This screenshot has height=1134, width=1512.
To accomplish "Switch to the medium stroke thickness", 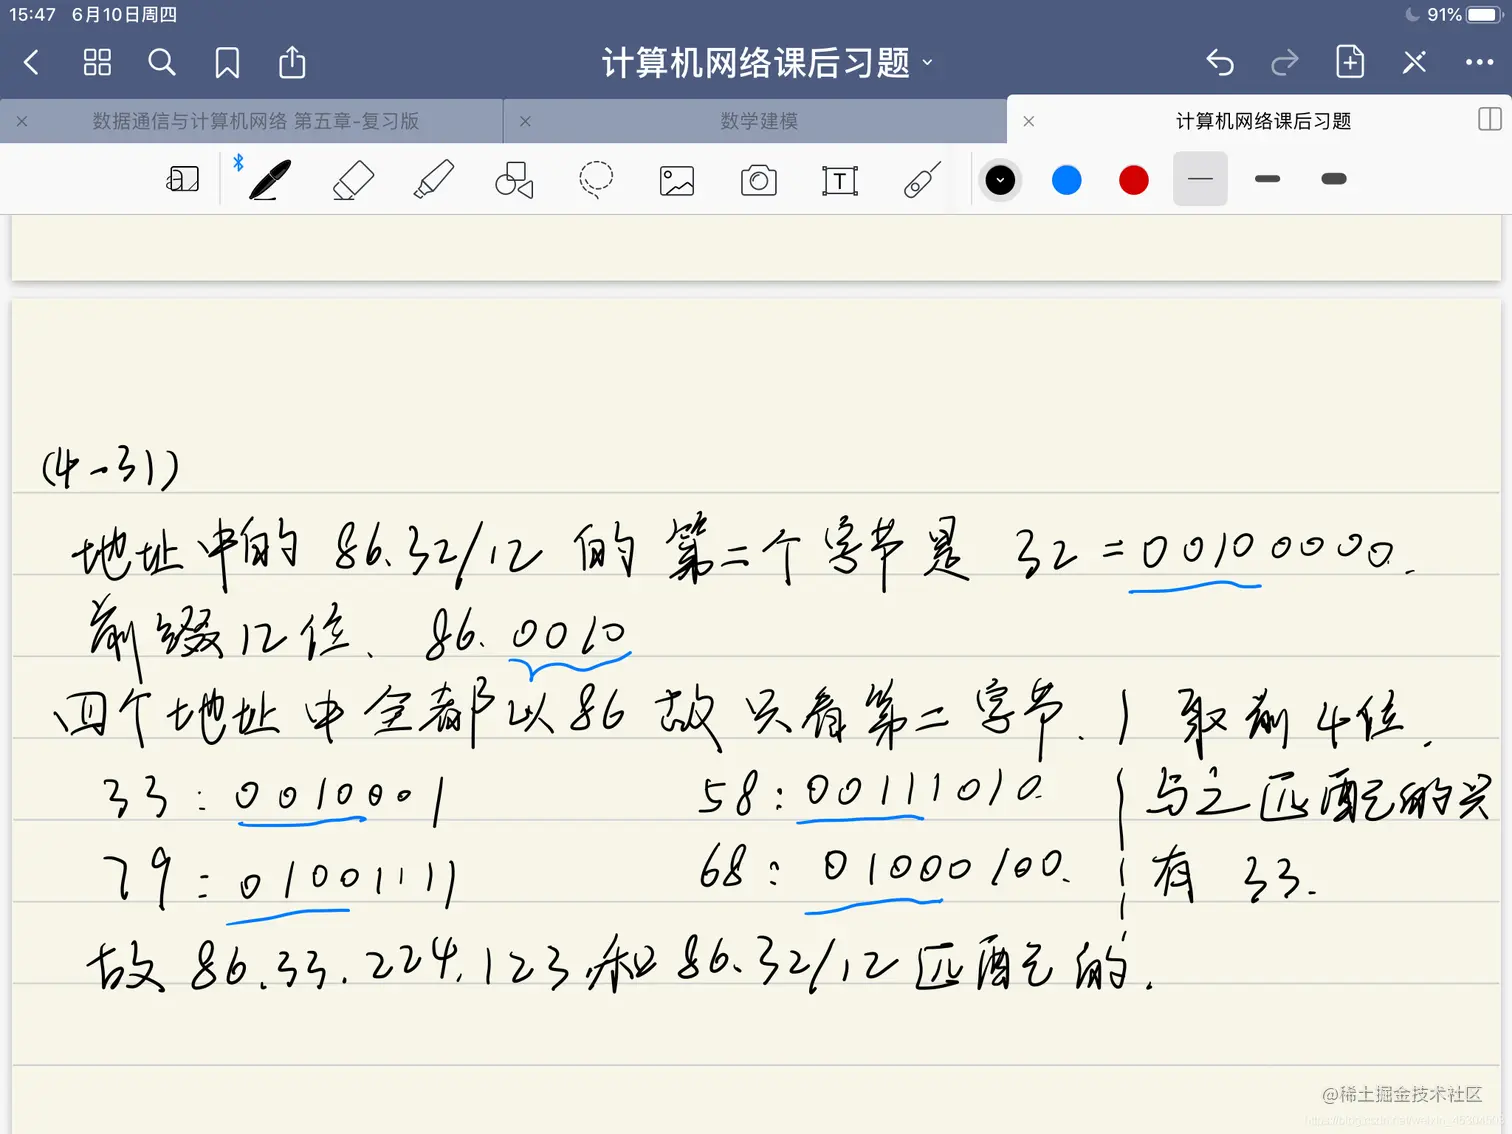I will click(1266, 179).
